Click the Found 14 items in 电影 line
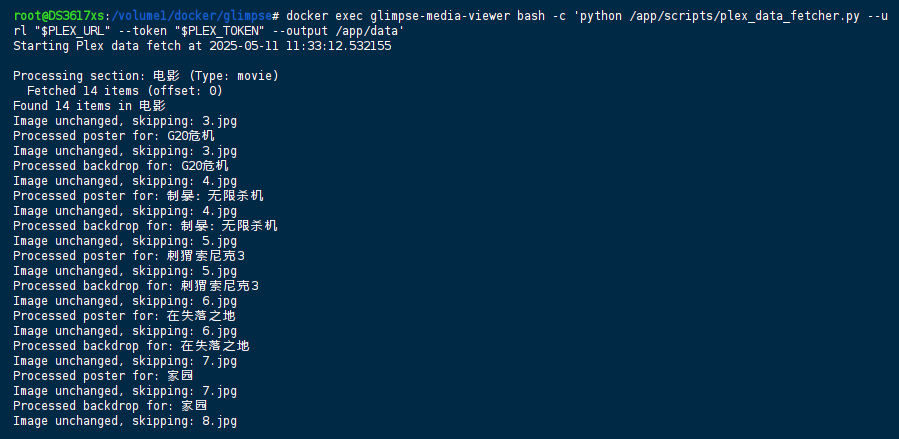The image size is (899, 439). pyautogui.click(x=89, y=105)
